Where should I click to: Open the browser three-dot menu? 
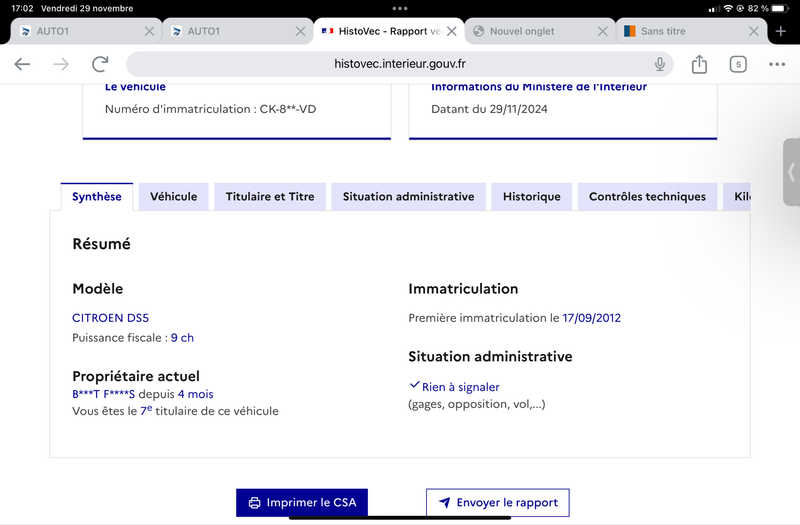(777, 64)
